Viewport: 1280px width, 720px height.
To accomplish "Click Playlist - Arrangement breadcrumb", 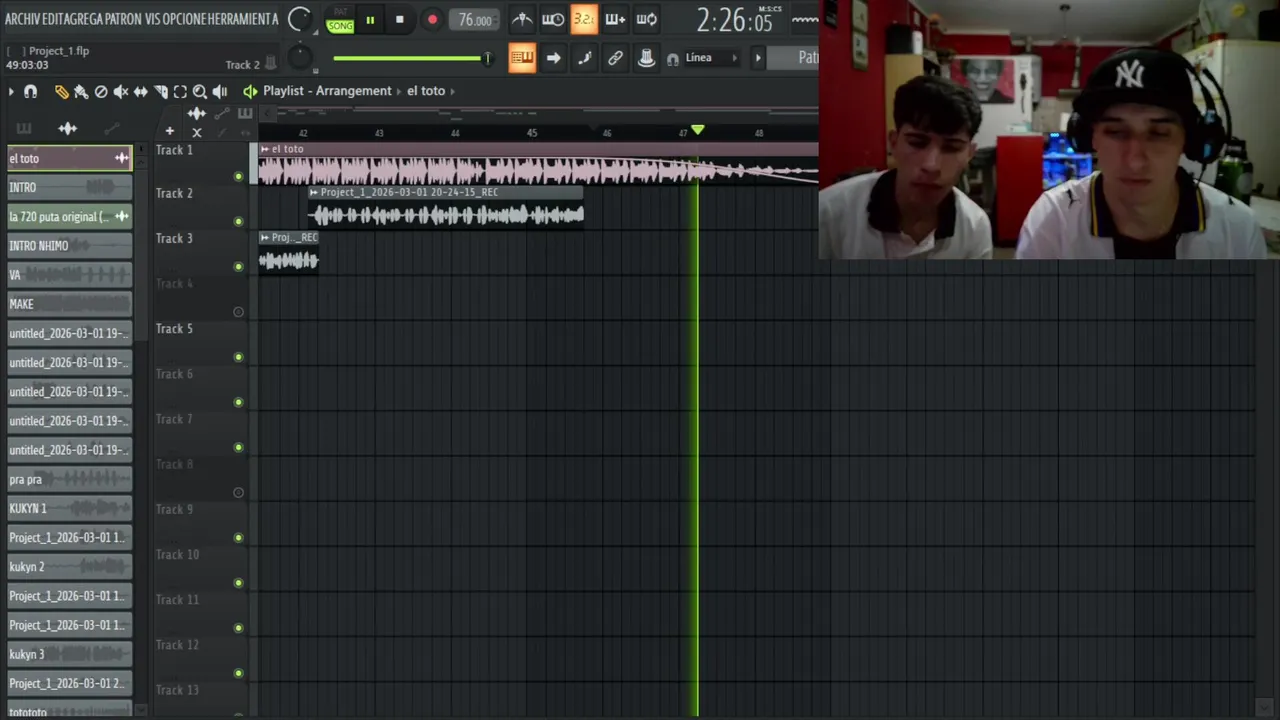I will 327,91.
